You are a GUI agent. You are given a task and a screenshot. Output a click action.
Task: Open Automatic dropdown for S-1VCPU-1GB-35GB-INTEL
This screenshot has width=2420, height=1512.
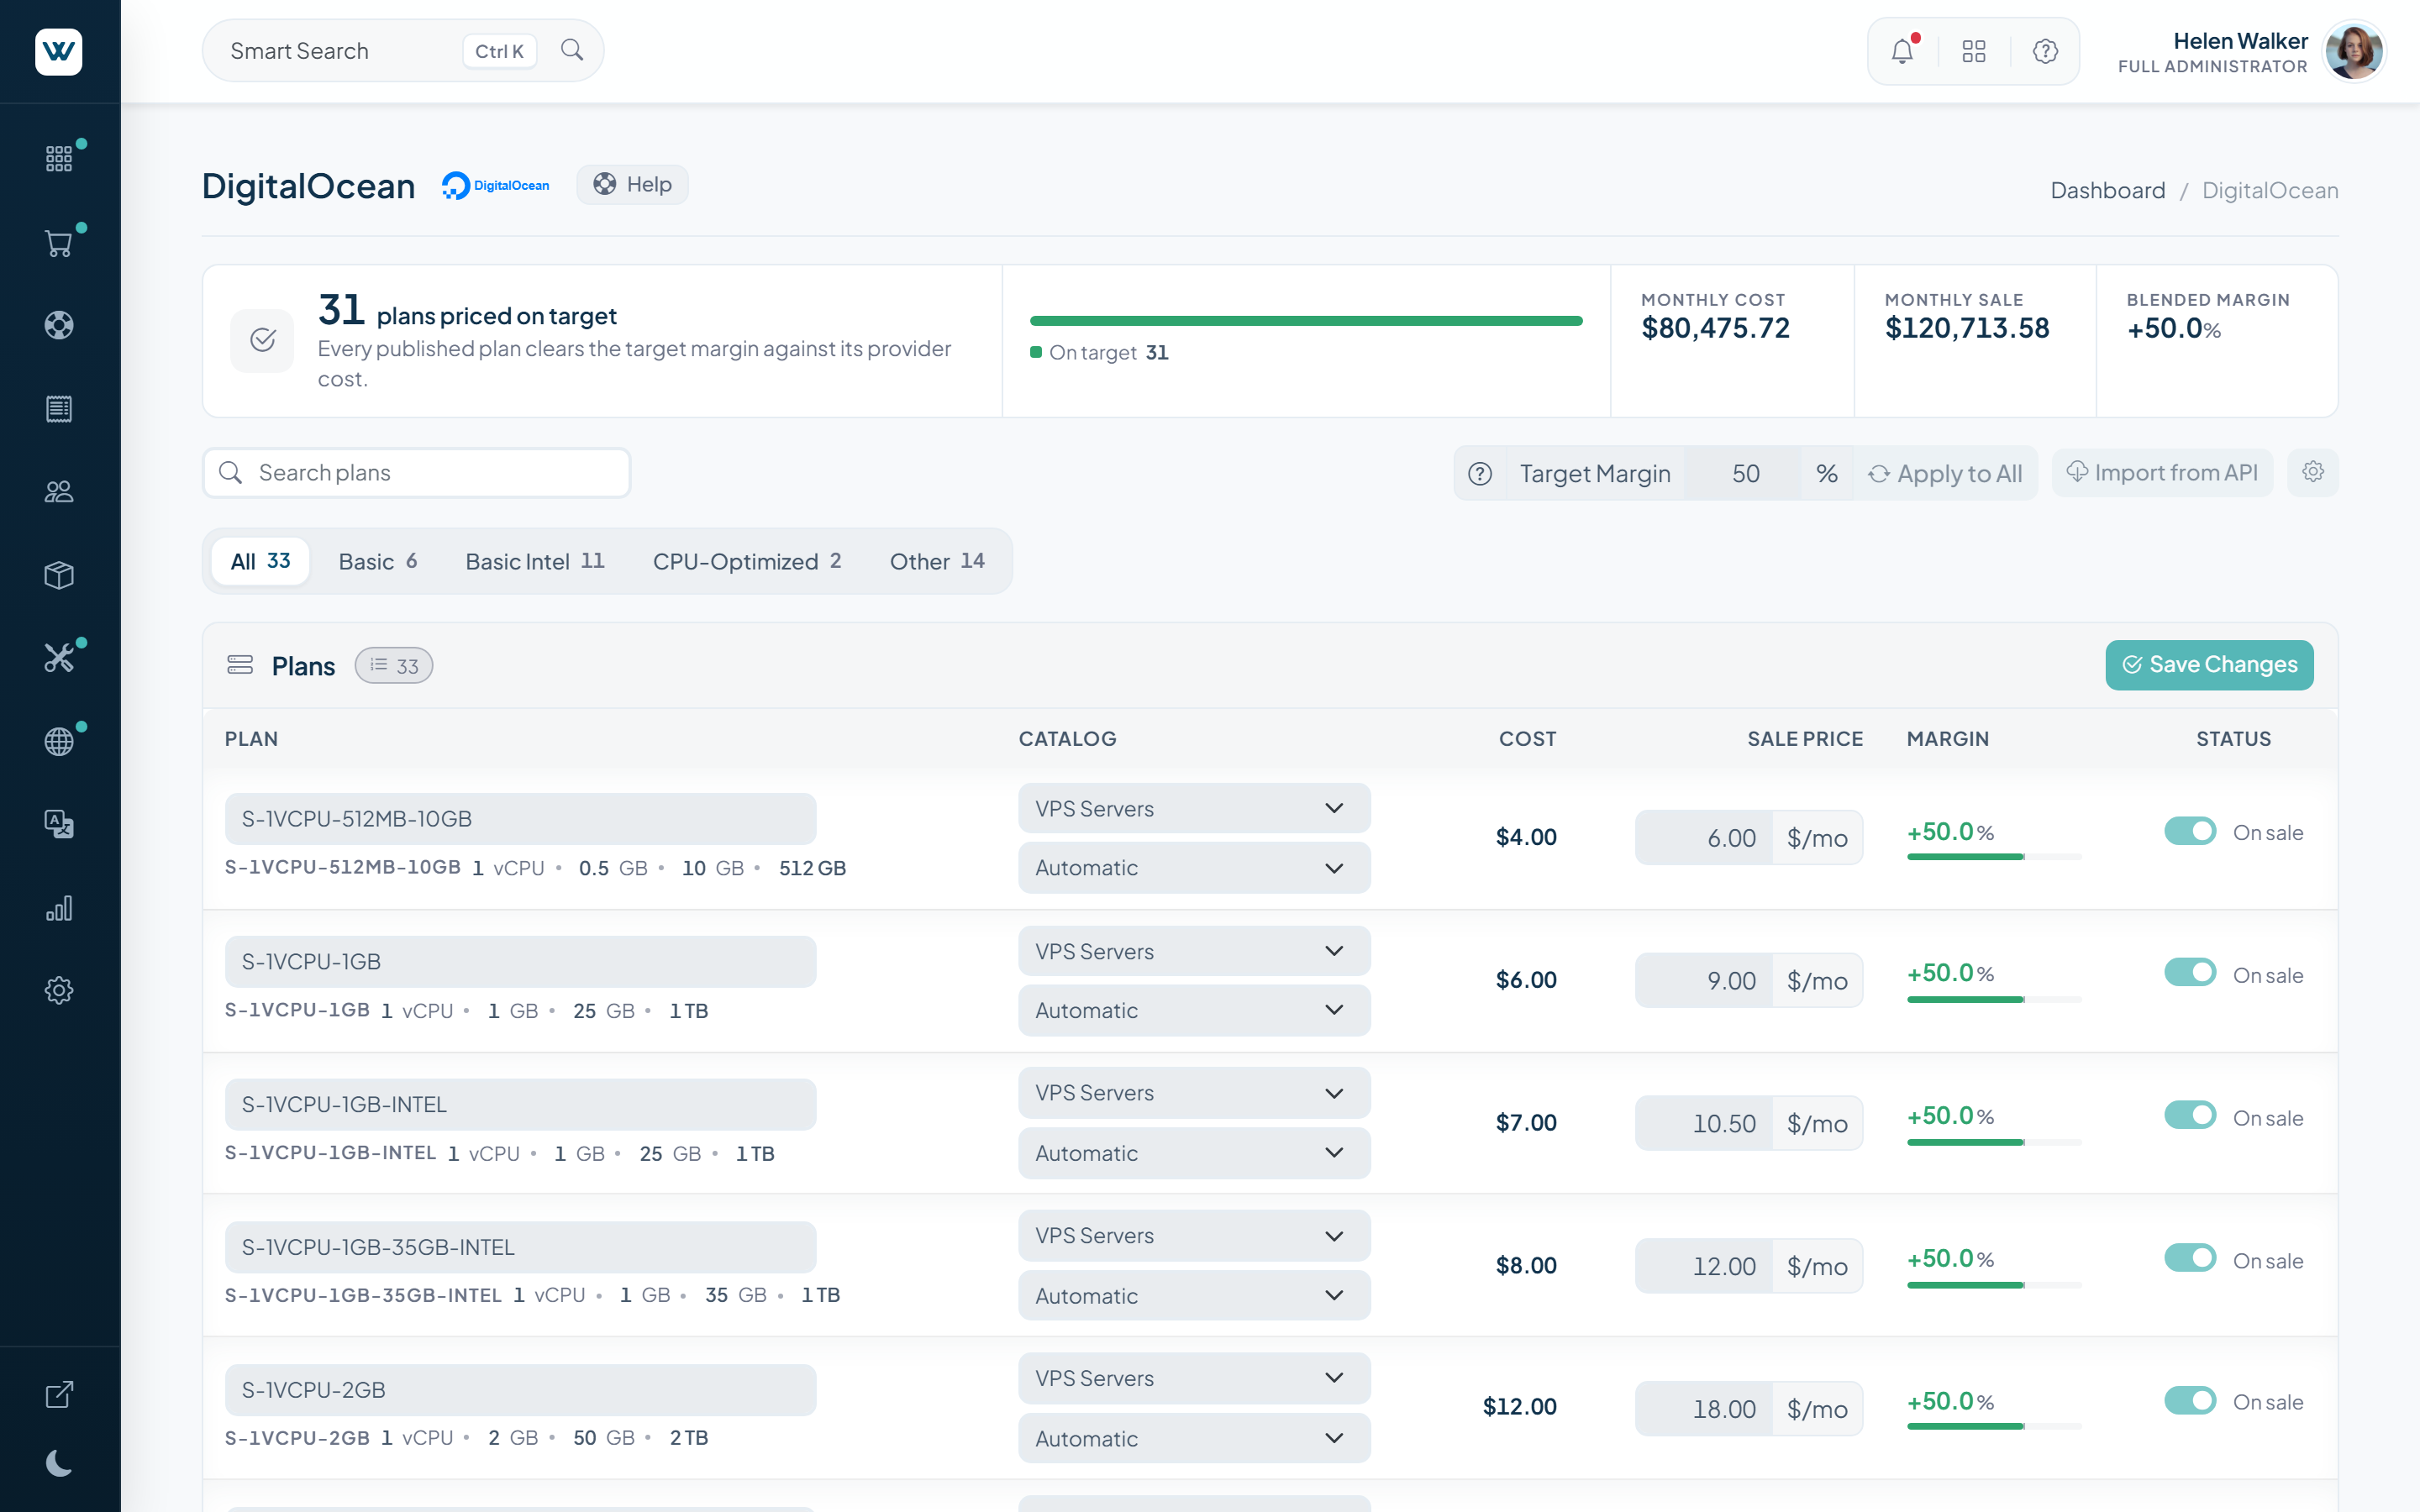pyautogui.click(x=1194, y=1296)
